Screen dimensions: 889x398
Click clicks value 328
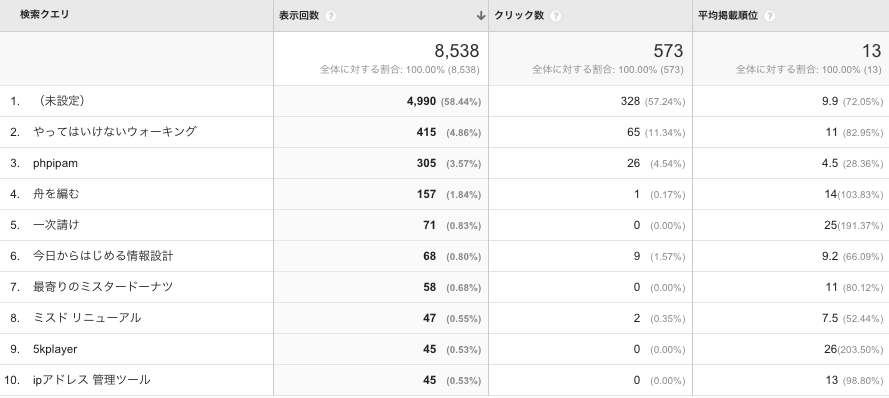point(630,101)
